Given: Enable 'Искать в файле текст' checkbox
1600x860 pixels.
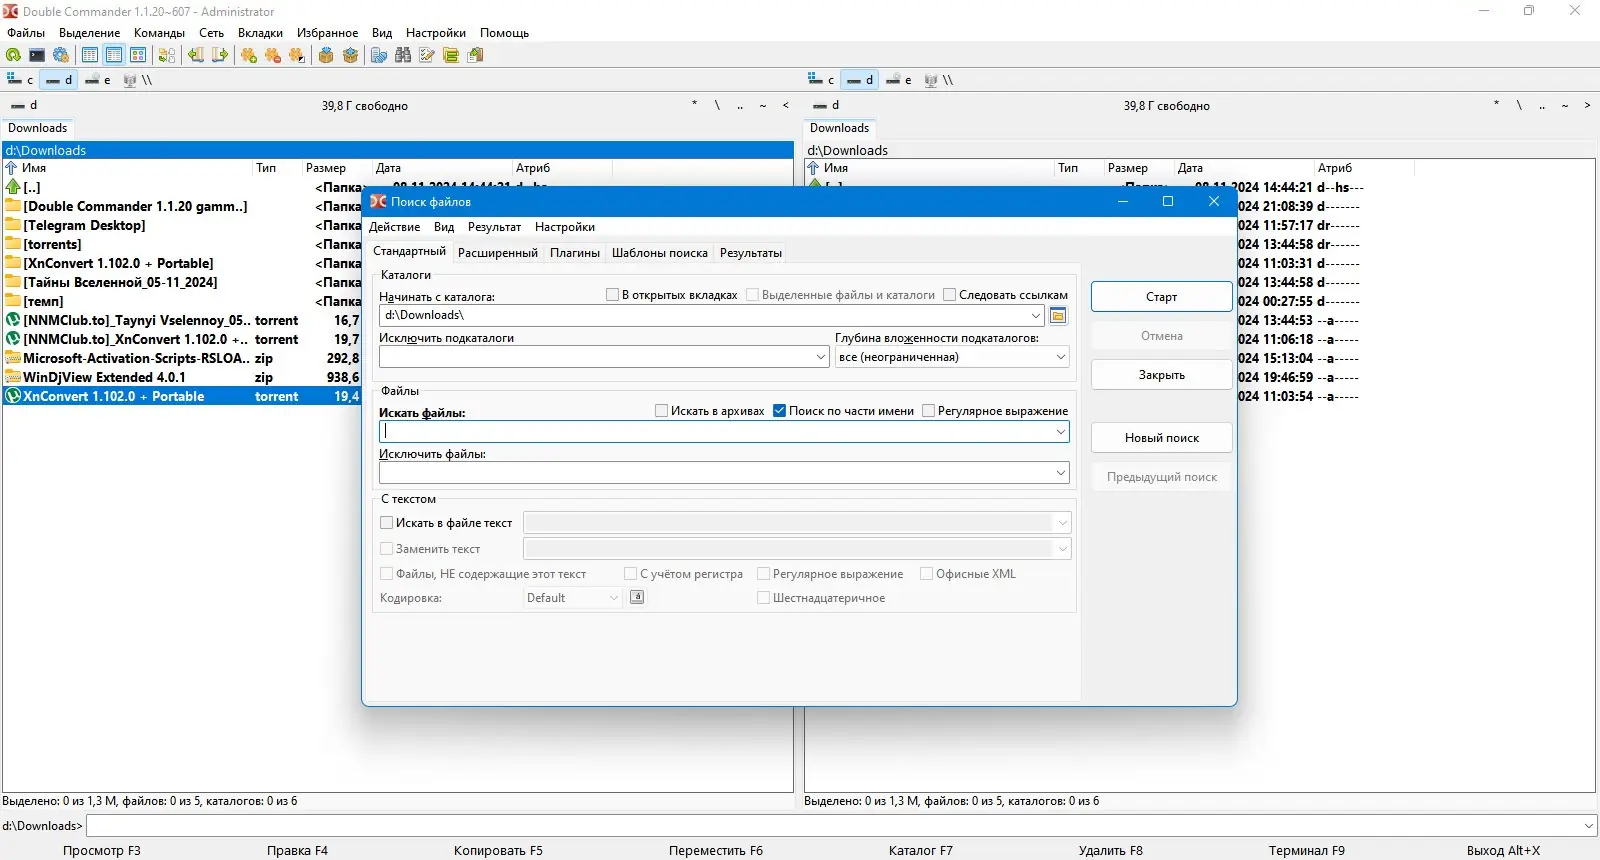Looking at the screenshot, I should (387, 523).
